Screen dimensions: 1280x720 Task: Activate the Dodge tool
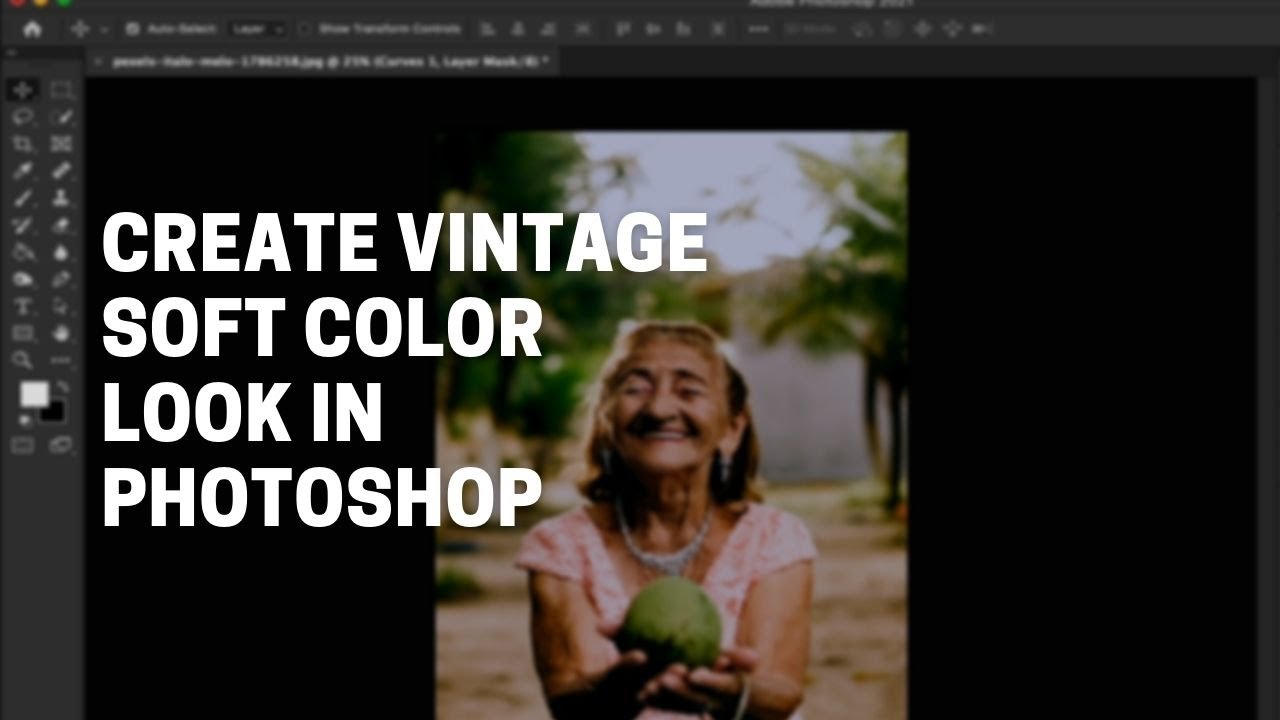point(23,279)
